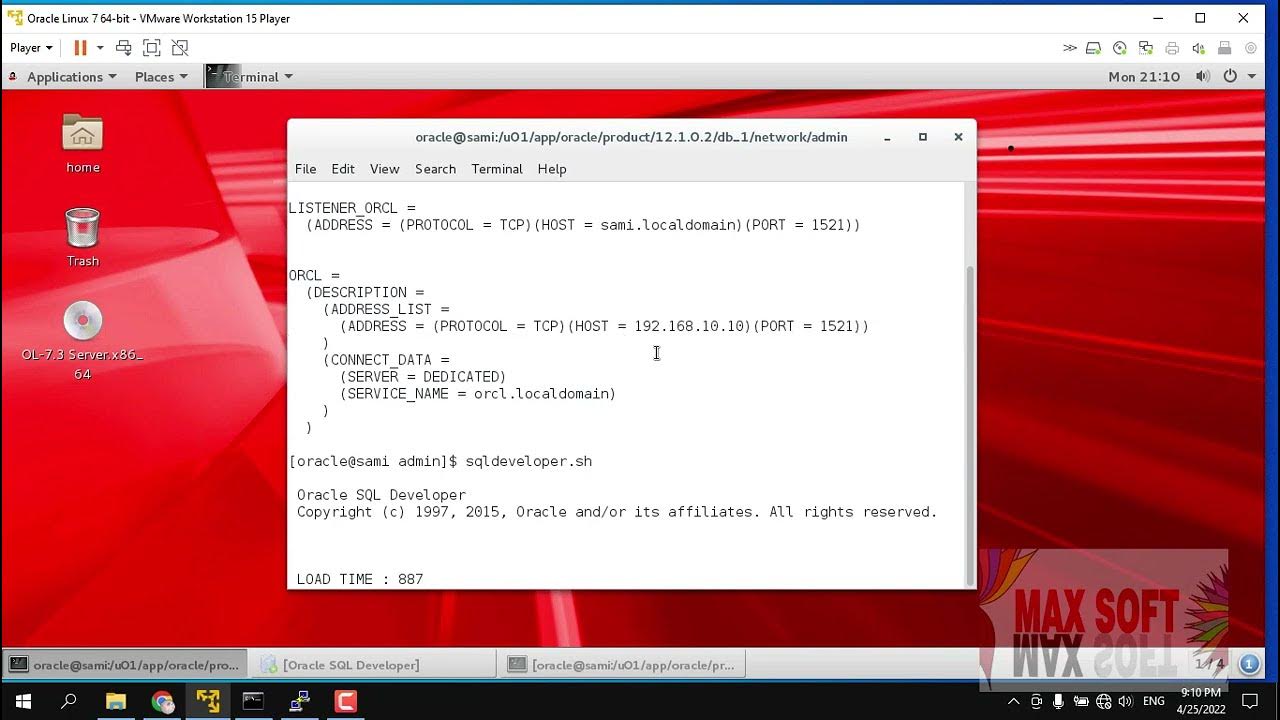Screen dimensions: 1280x720
Task: Open the Terminal menu in terminal menu bar
Action: tap(497, 169)
